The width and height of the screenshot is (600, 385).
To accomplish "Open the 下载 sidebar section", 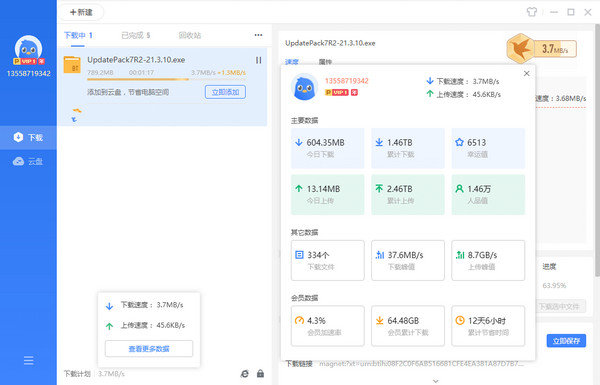I will tap(28, 137).
